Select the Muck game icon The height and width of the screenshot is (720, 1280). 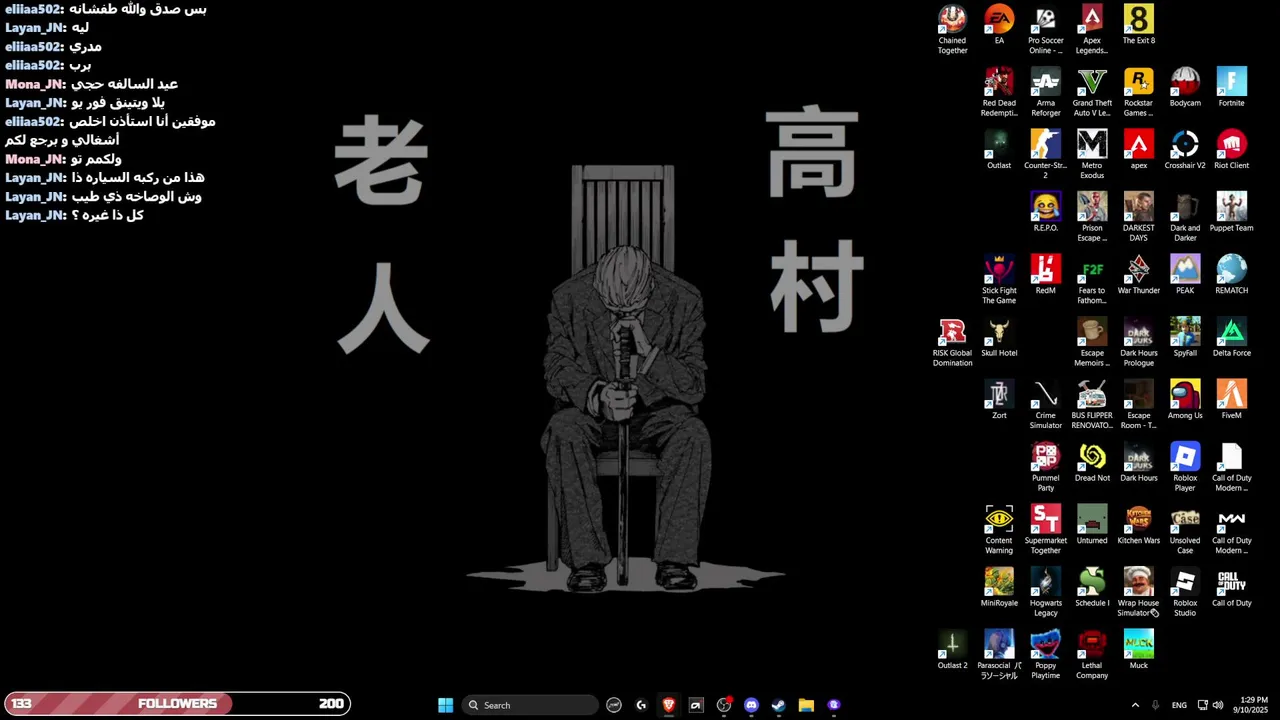tap(1138, 650)
